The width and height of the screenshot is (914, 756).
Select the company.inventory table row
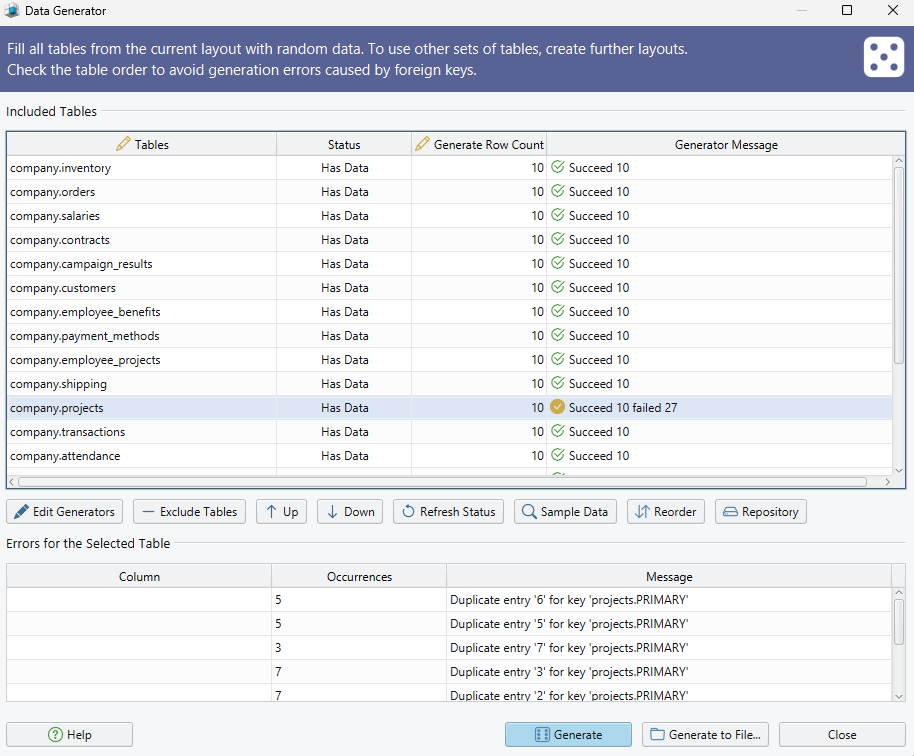point(449,168)
